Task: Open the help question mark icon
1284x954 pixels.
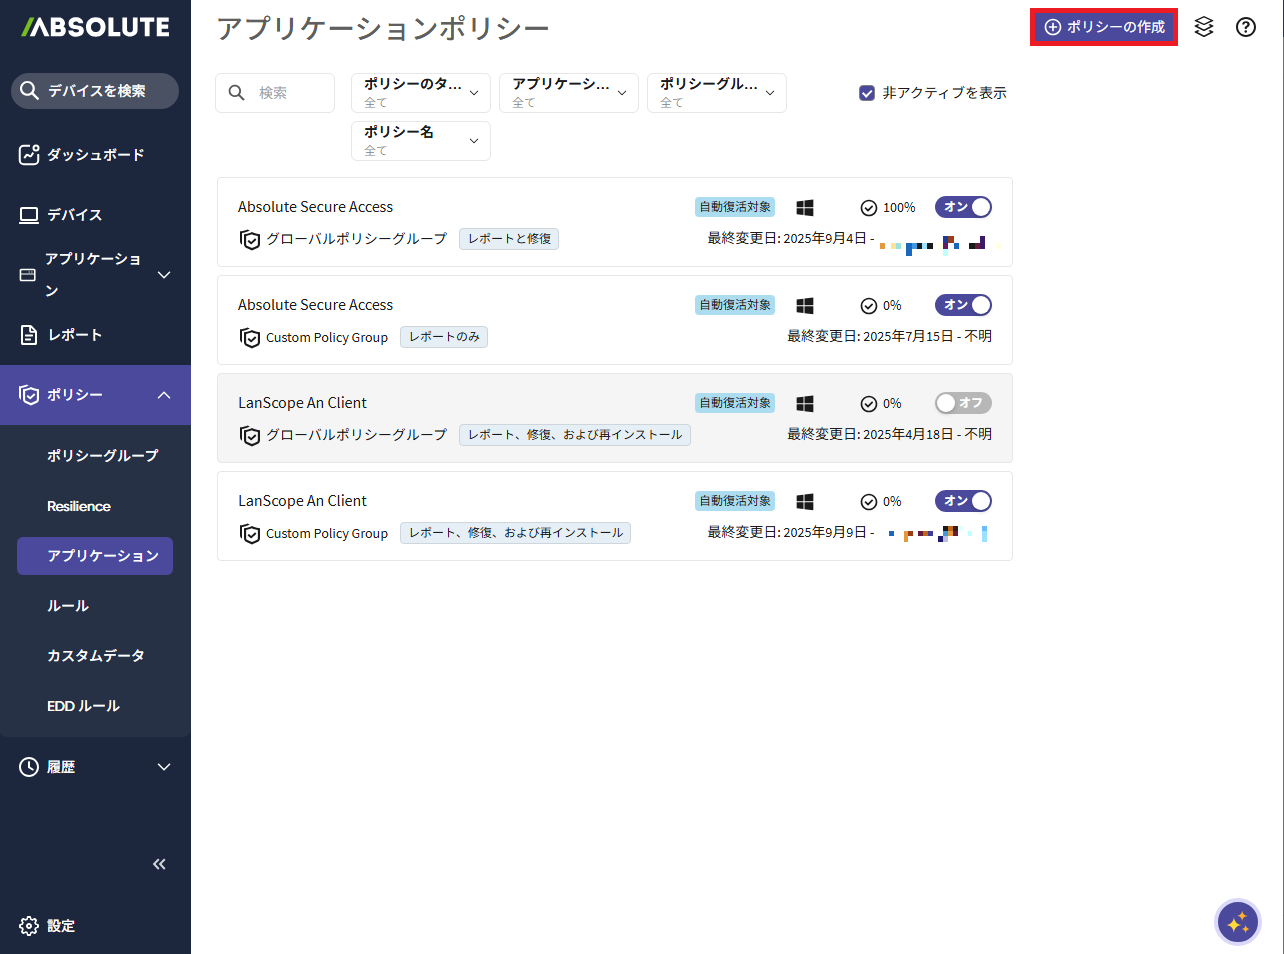Action: [x=1245, y=27]
